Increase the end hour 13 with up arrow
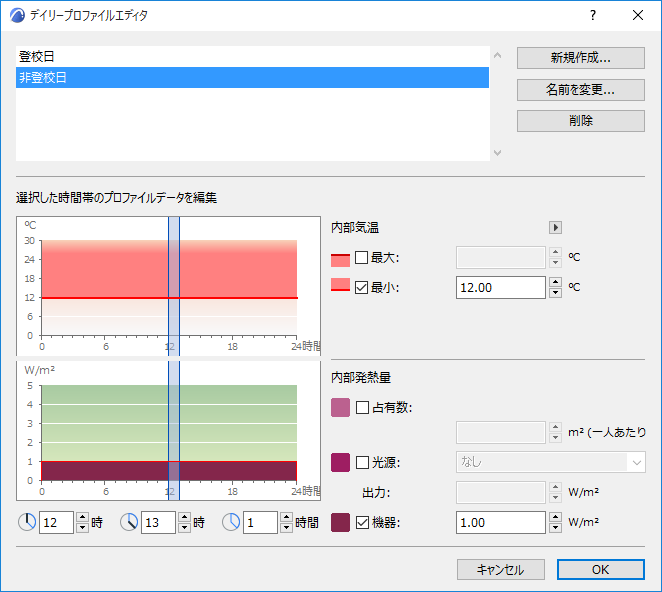Image resolution: width=662 pixels, height=592 pixels. 184,517
